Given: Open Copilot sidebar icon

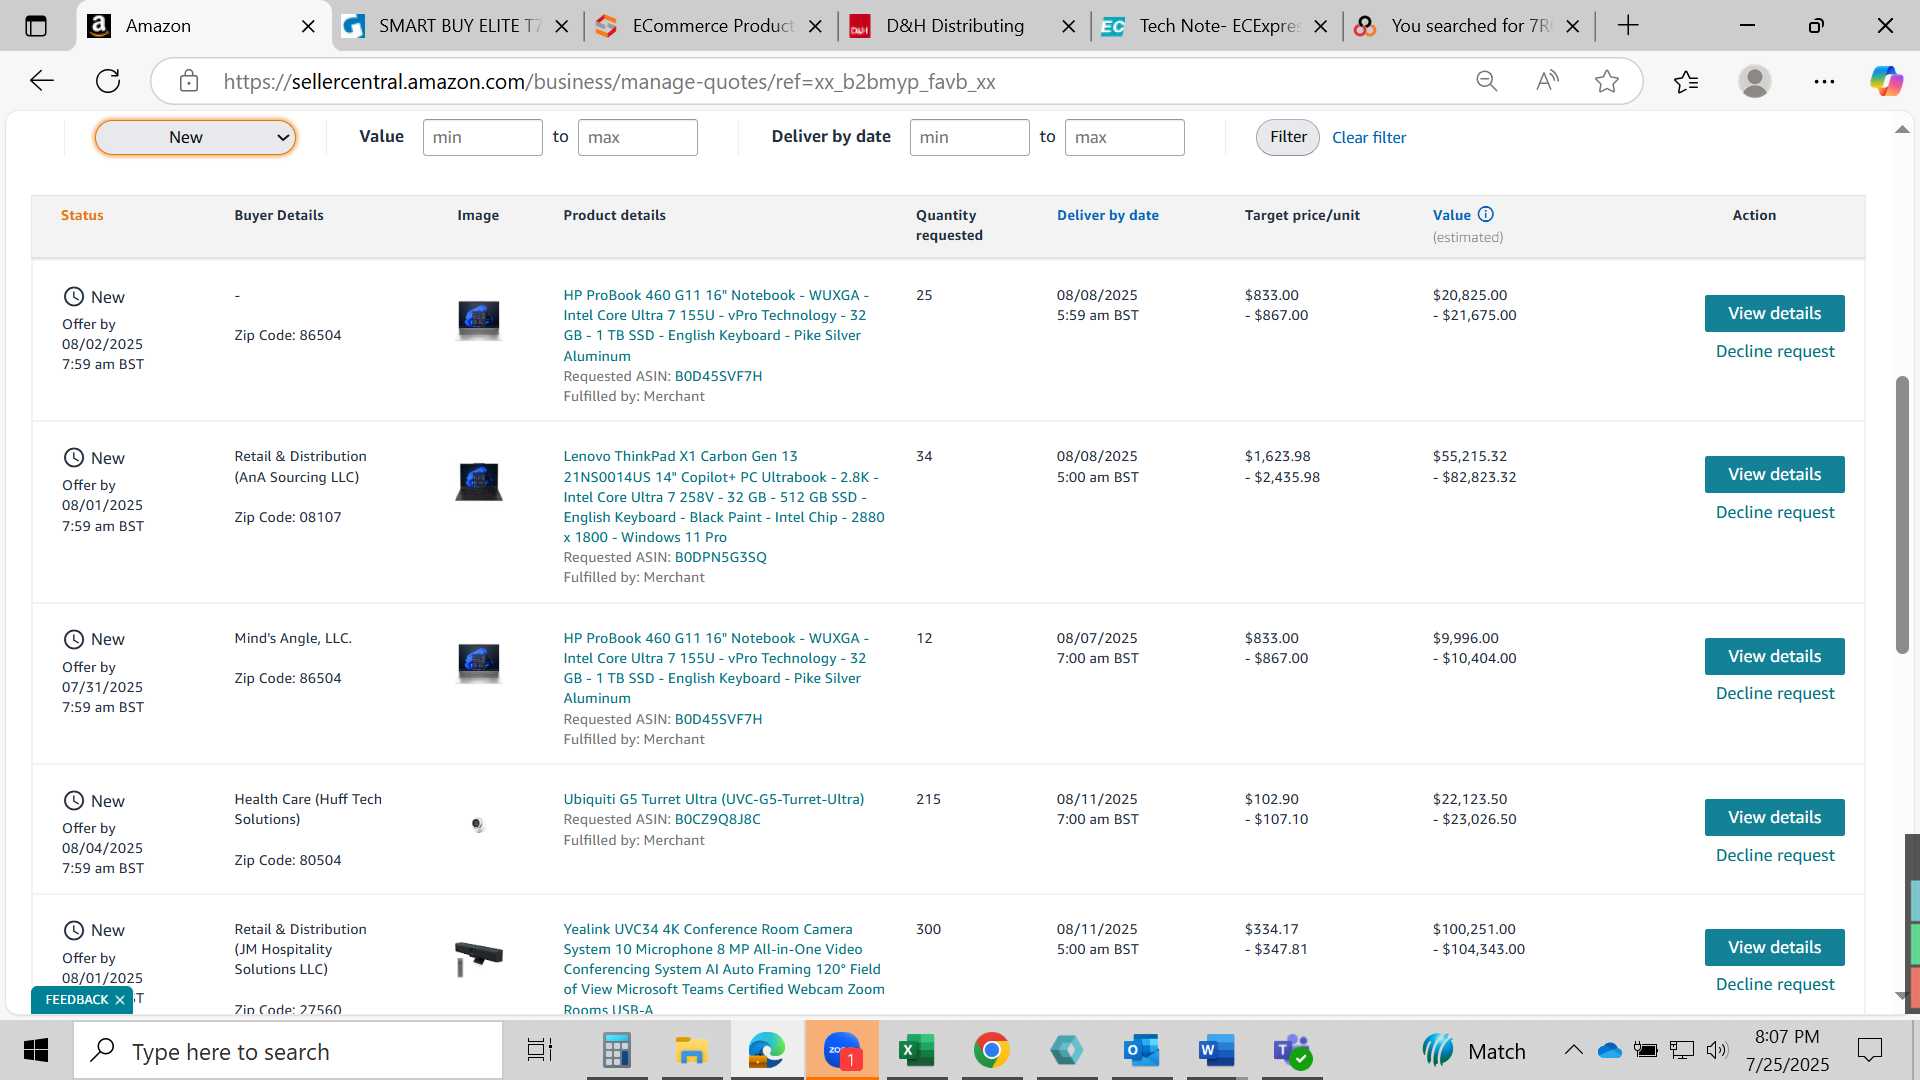Looking at the screenshot, I should 1887,81.
